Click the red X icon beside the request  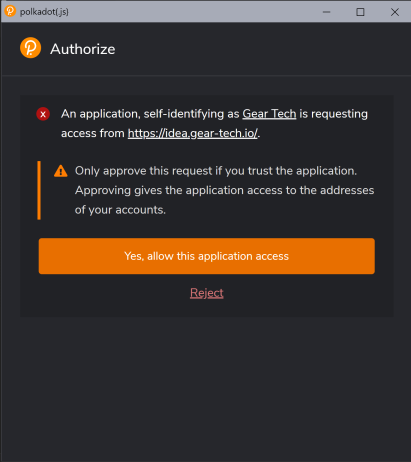pos(43,114)
